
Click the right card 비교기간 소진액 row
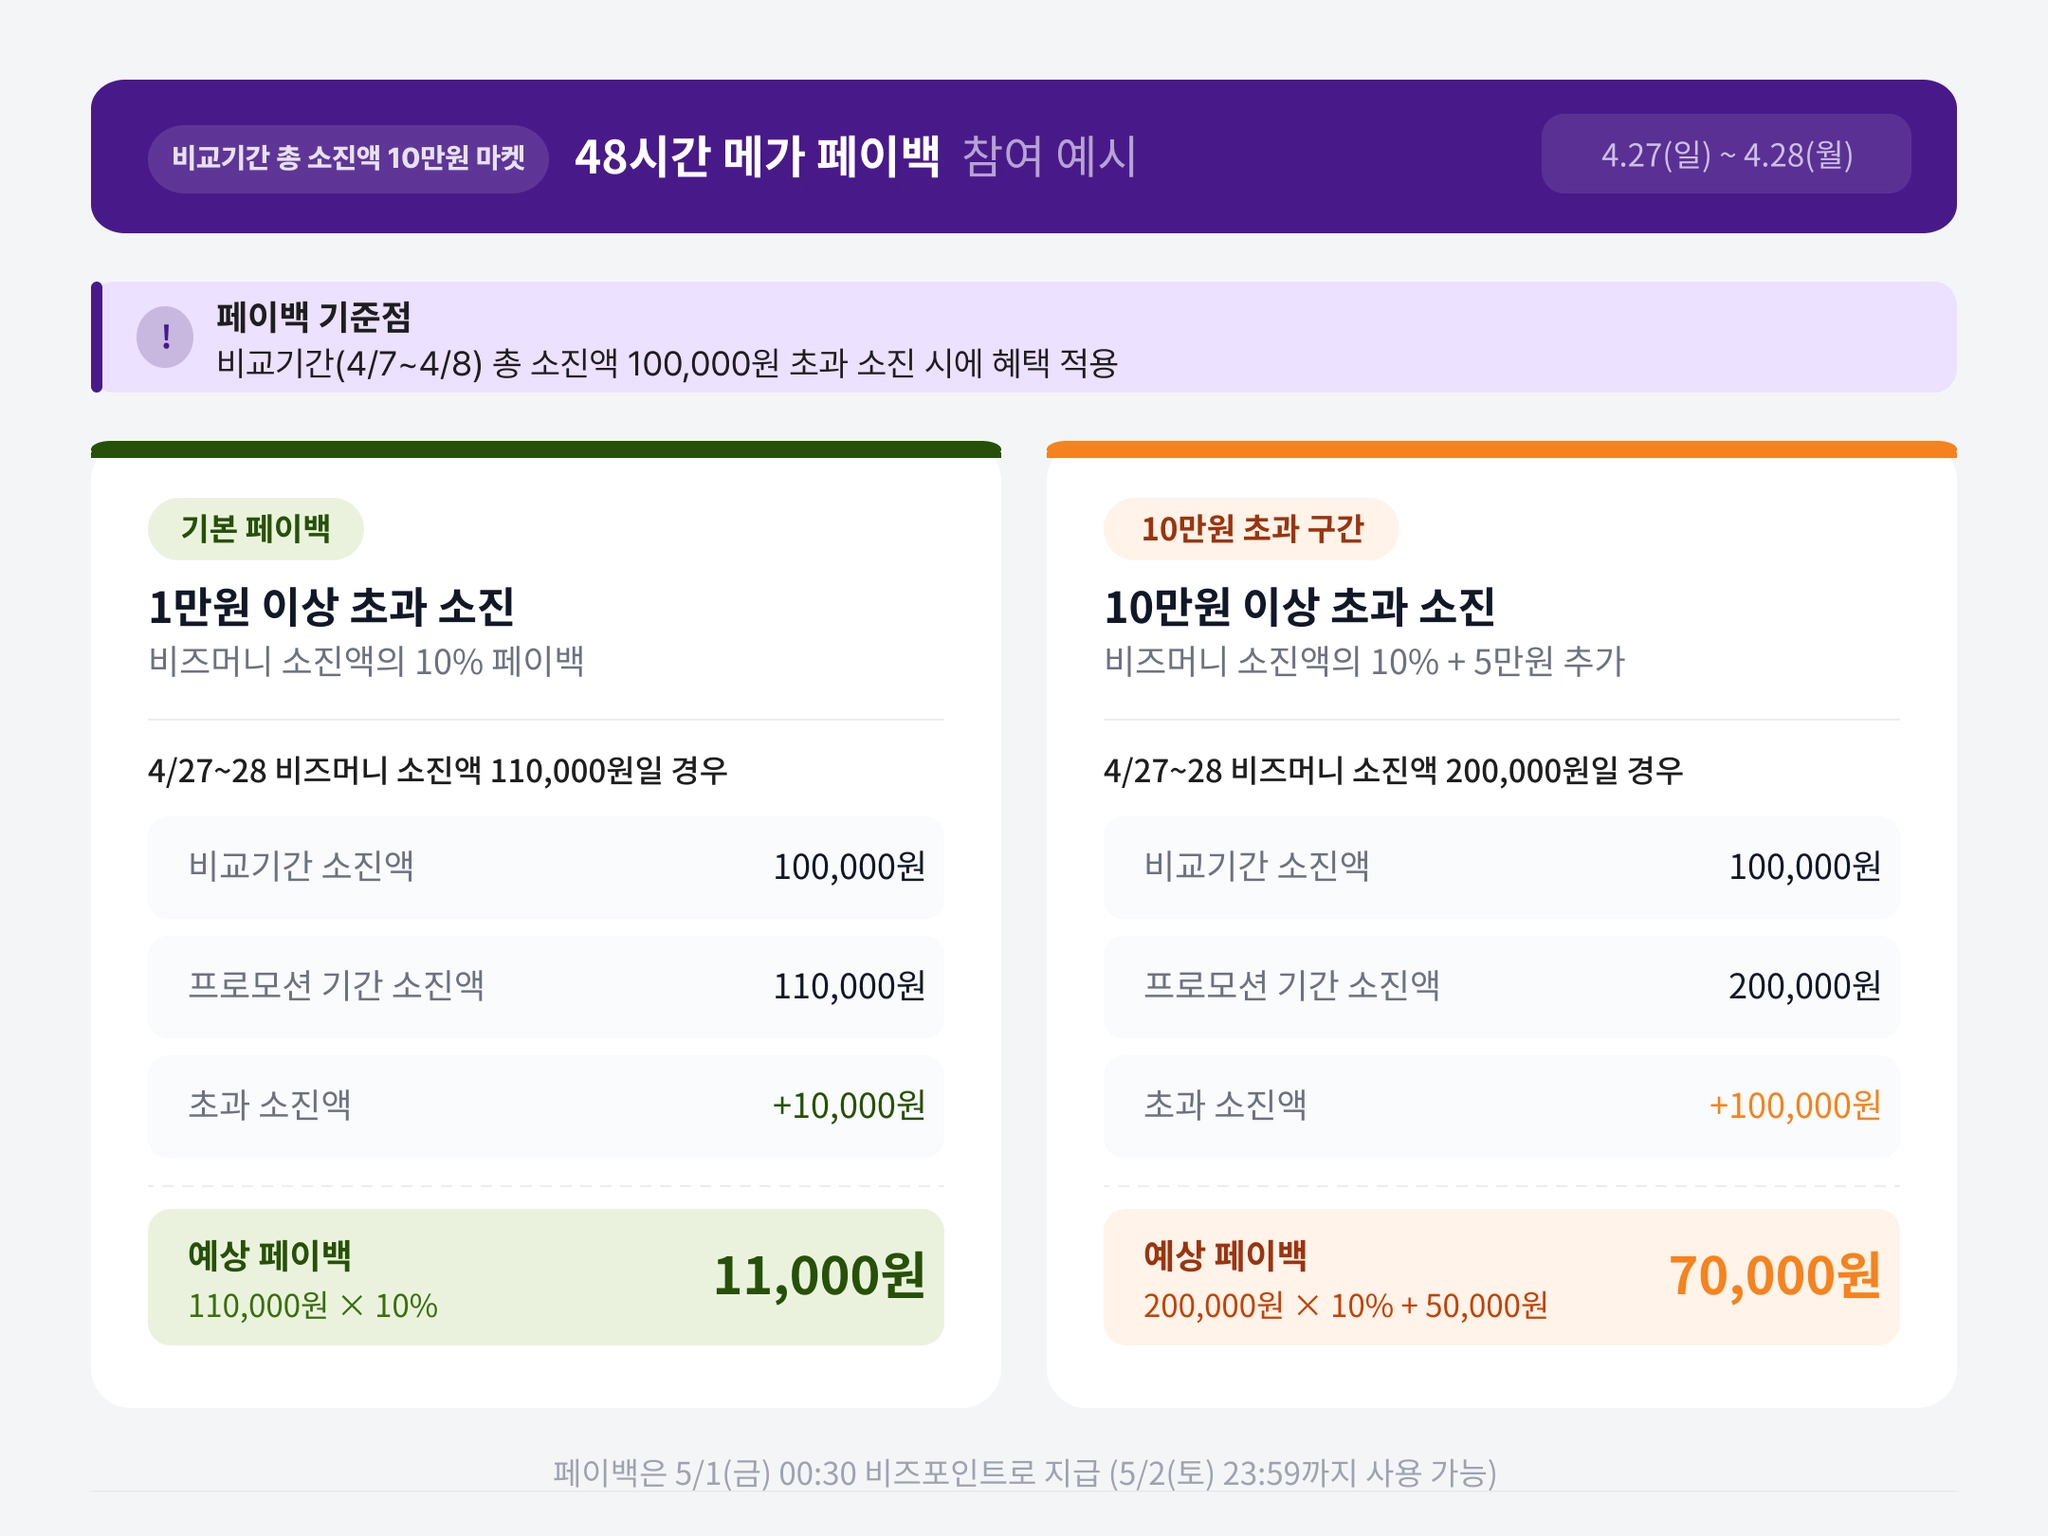1500,866
